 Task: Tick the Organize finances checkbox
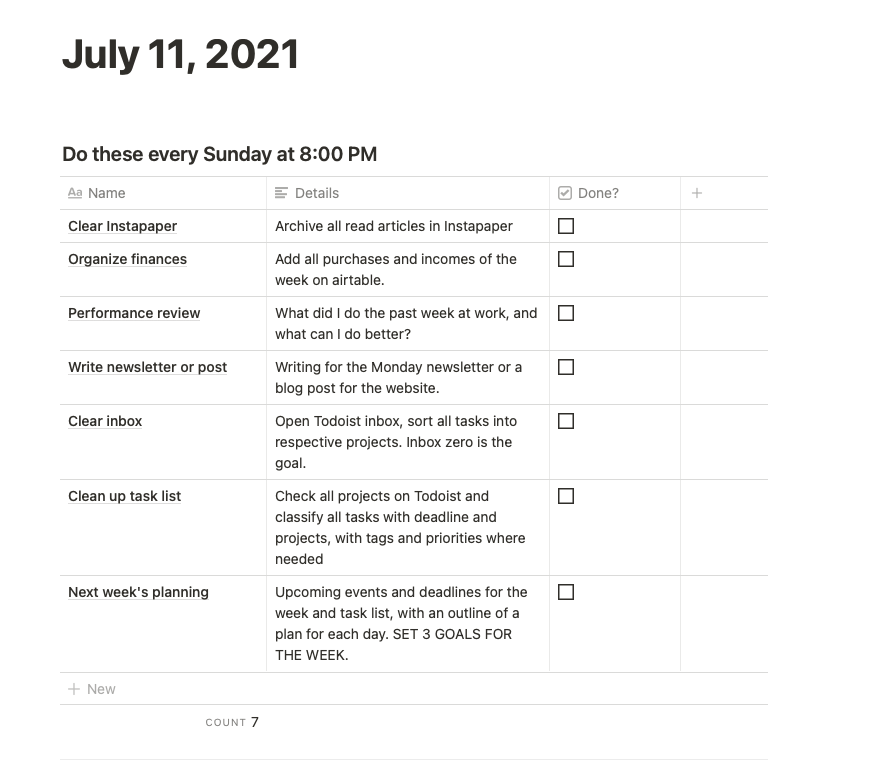[x=566, y=259]
